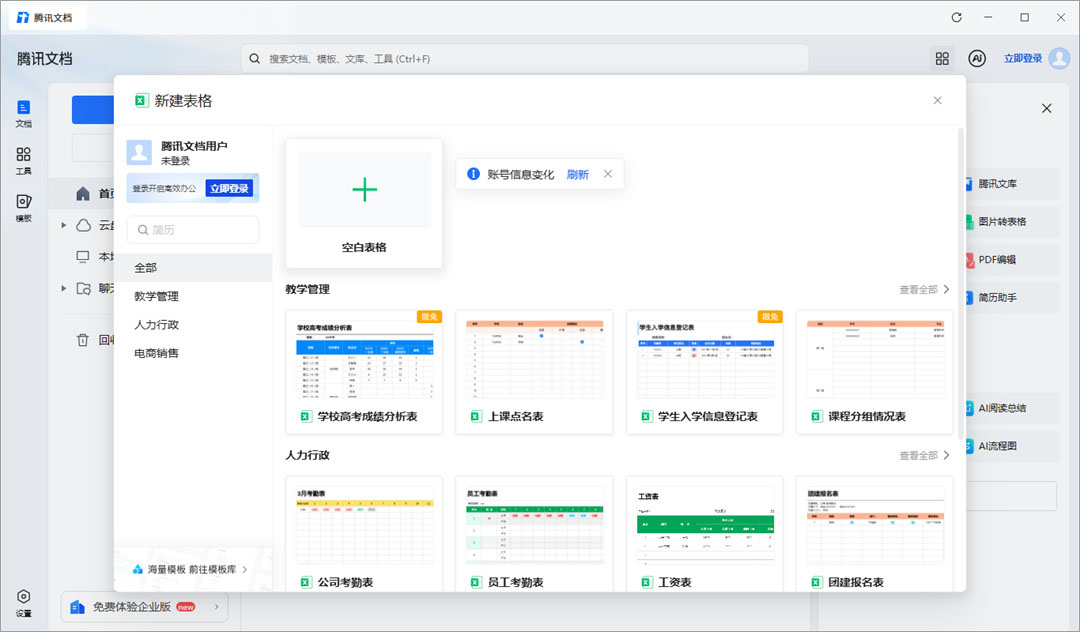
Task: Open the 图片转表格 tool
Action: pyautogui.click(x=1011, y=222)
